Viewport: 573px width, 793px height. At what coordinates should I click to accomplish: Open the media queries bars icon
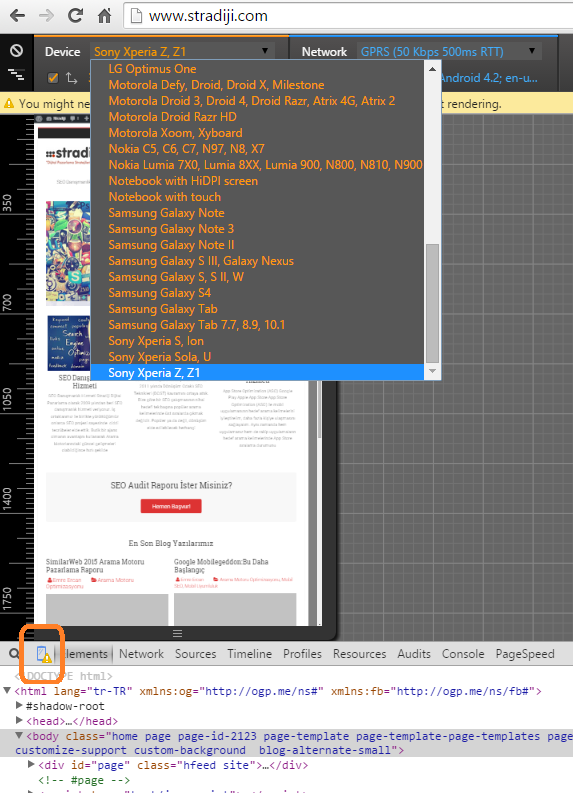click(x=16, y=75)
